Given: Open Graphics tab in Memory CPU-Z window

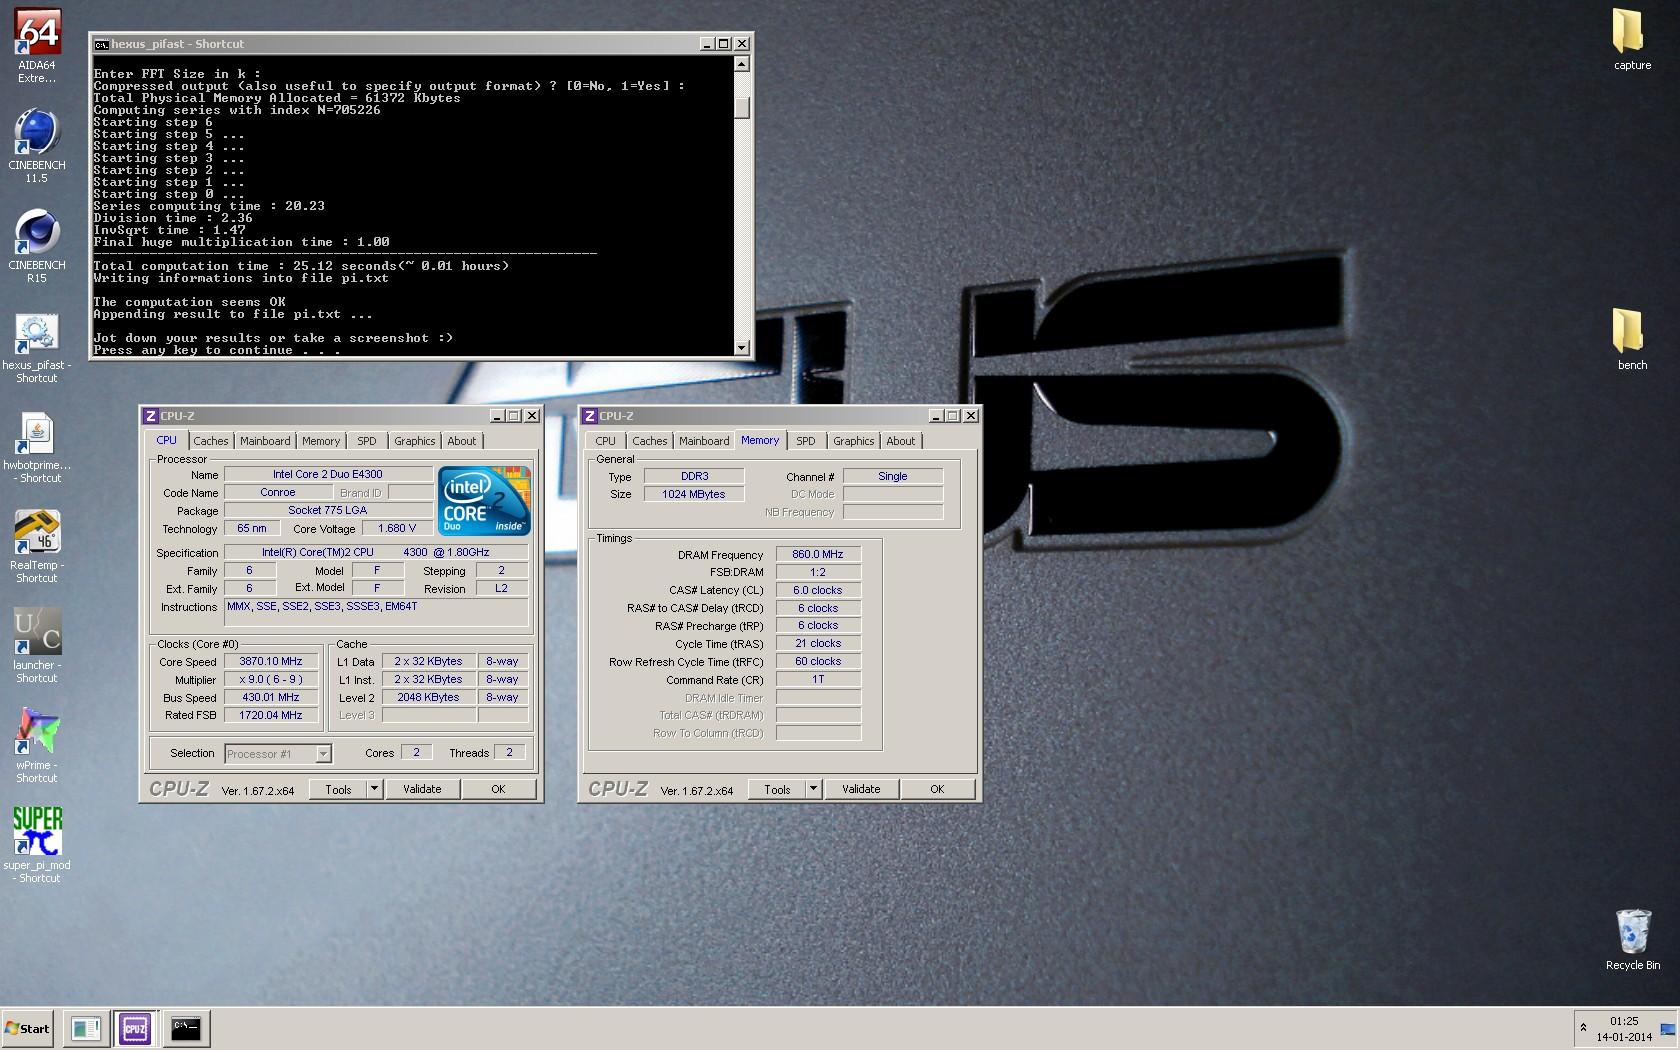Looking at the screenshot, I should pos(853,441).
